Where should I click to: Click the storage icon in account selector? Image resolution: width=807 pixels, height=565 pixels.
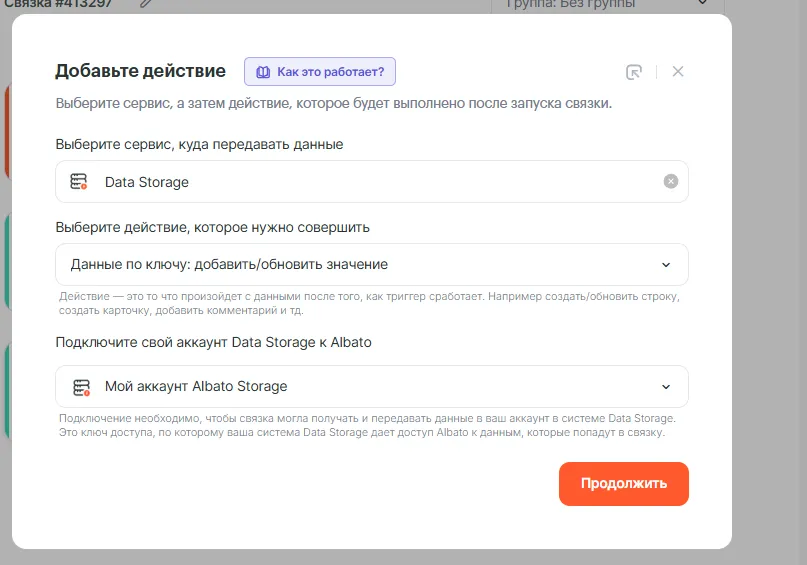80,387
